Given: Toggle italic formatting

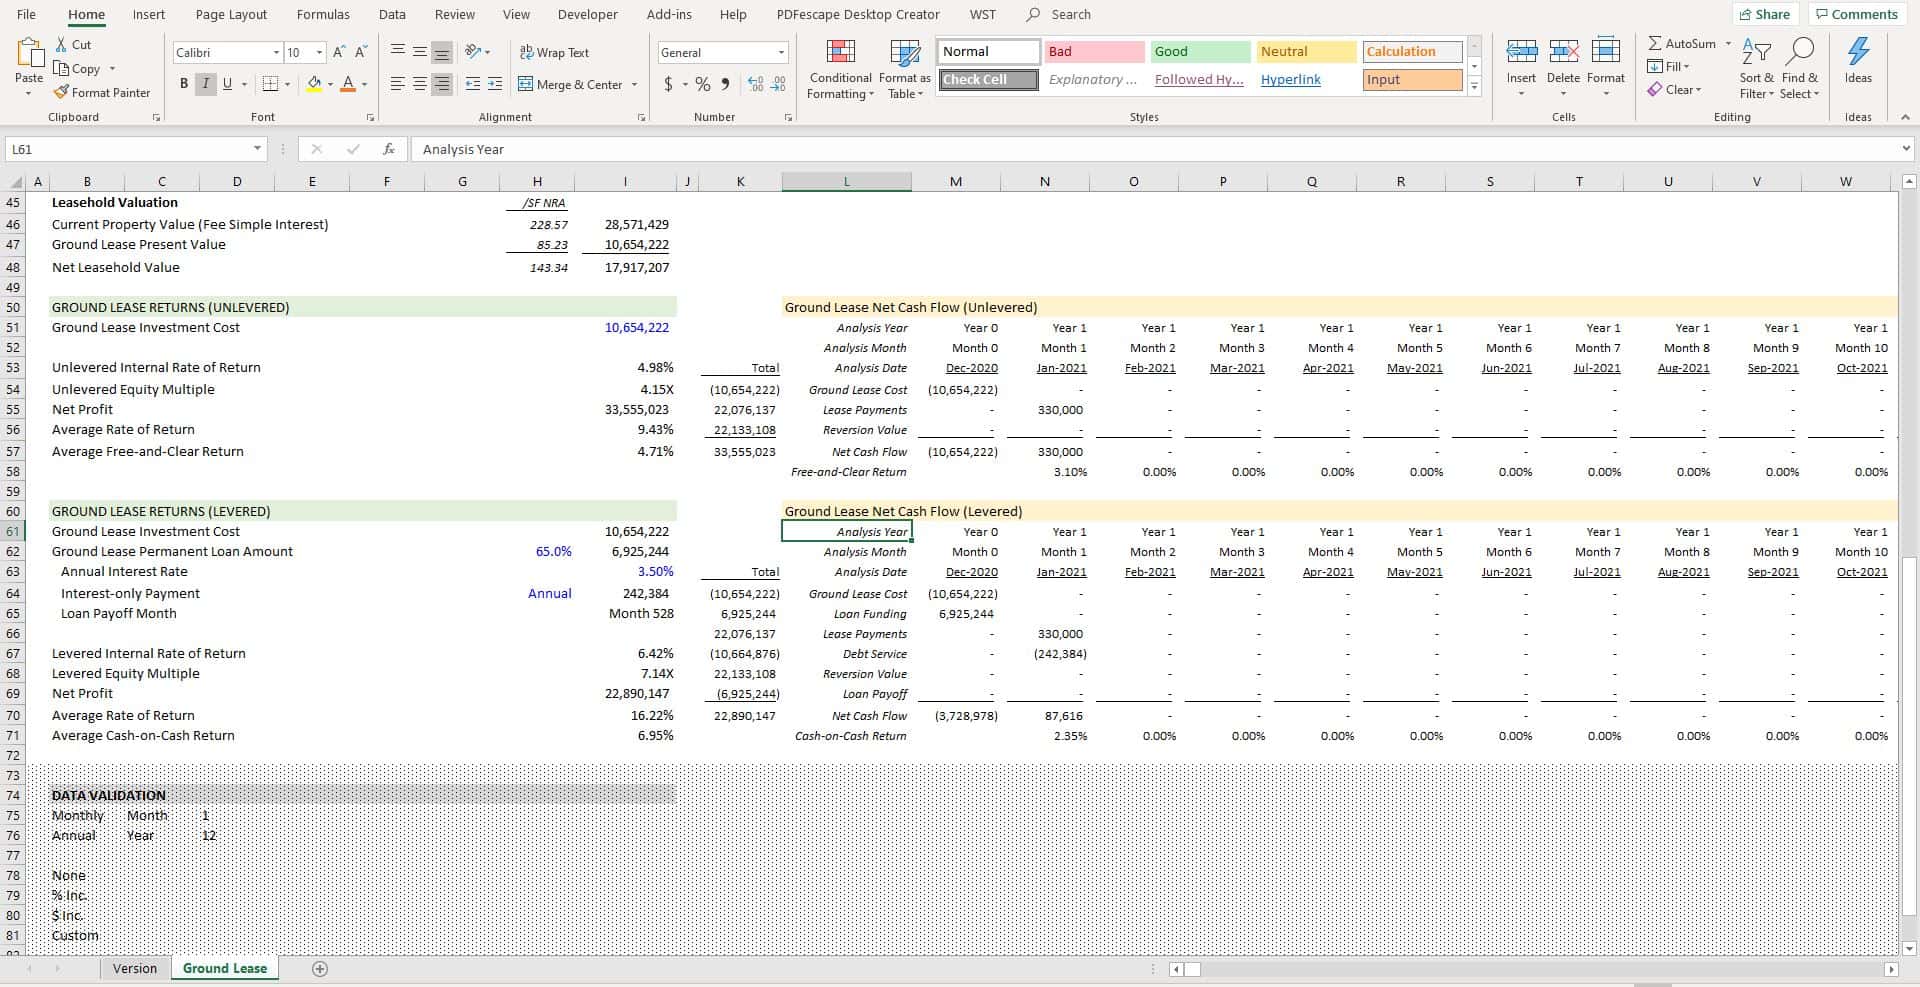Looking at the screenshot, I should (205, 84).
